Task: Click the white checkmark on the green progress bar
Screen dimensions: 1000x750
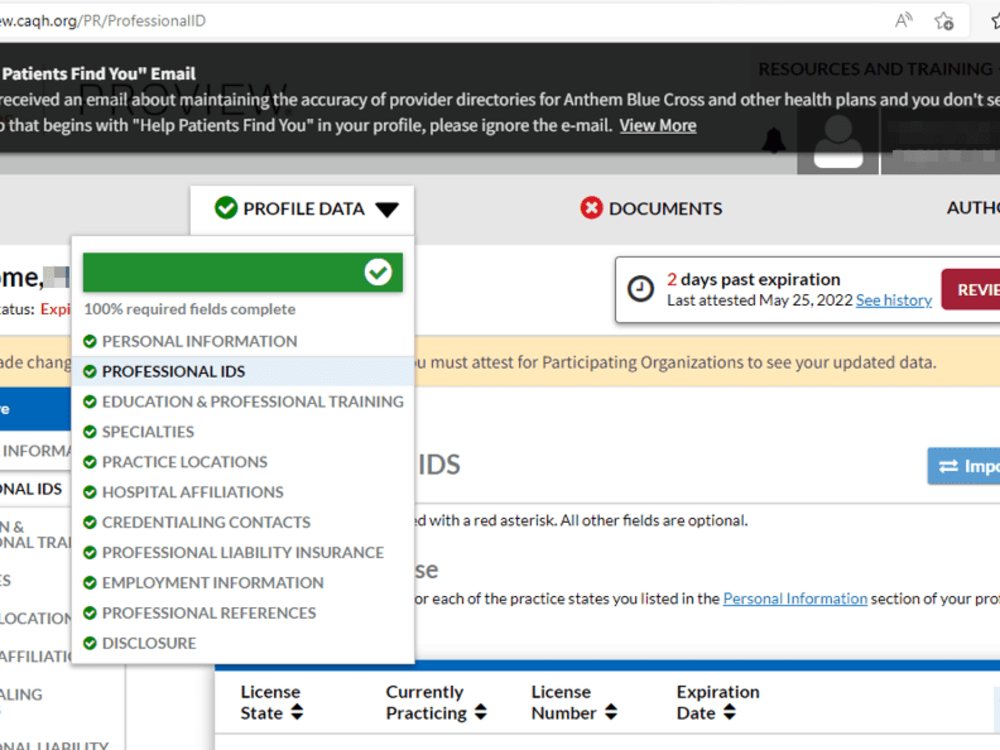Action: click(378, 272)
